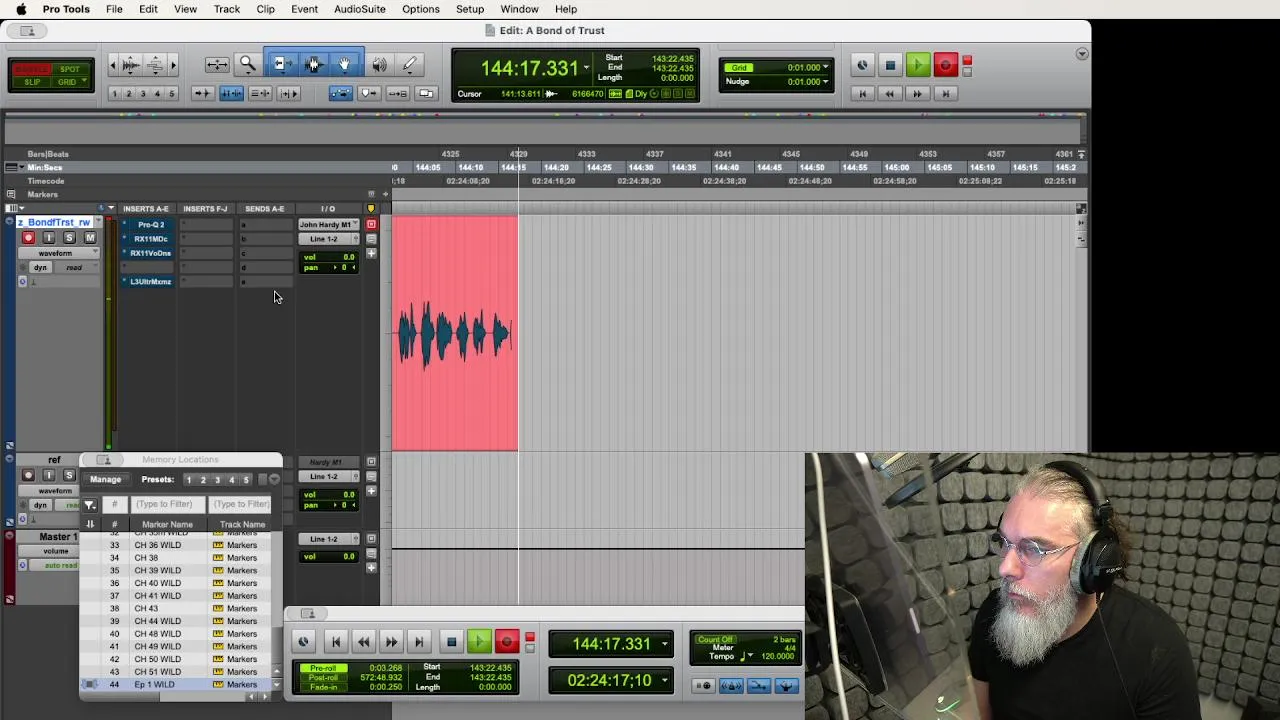Toggle input monitoring on z_BondfTrst_rw track
The height and width of the screenshot is (720, 1280).
(x=48, y=238)
